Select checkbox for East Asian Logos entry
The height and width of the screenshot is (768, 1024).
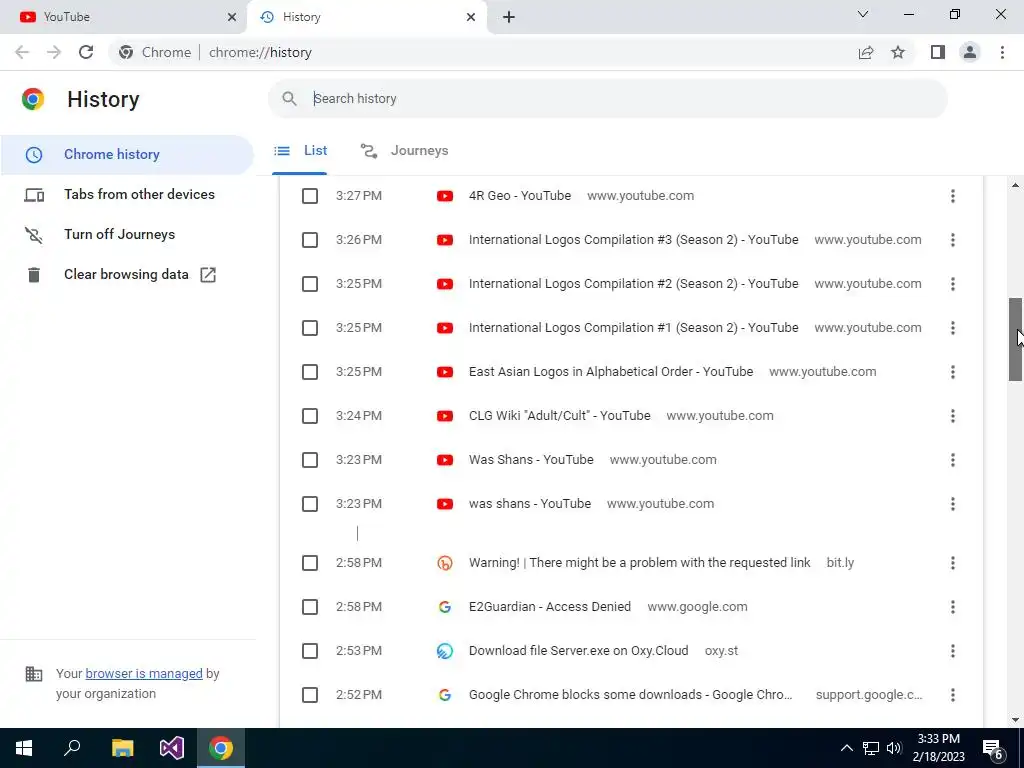(310, 372)
